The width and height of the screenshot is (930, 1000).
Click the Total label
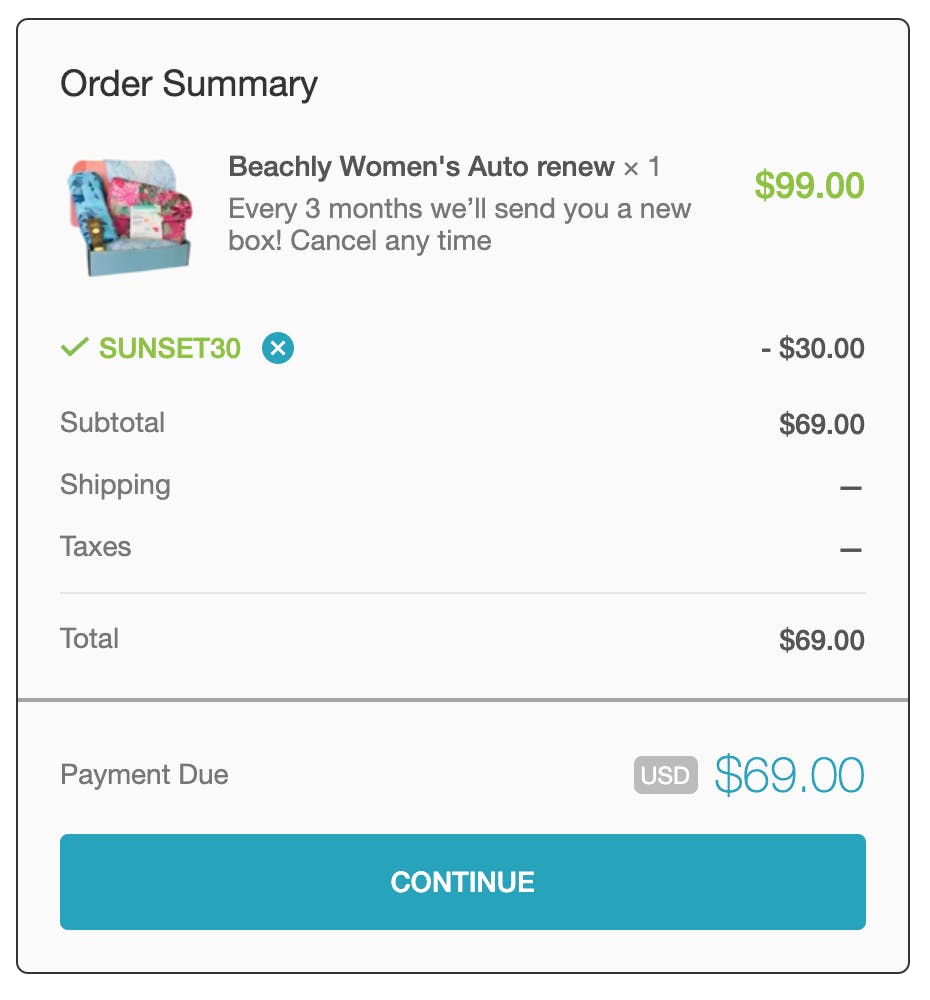(89, 638)
